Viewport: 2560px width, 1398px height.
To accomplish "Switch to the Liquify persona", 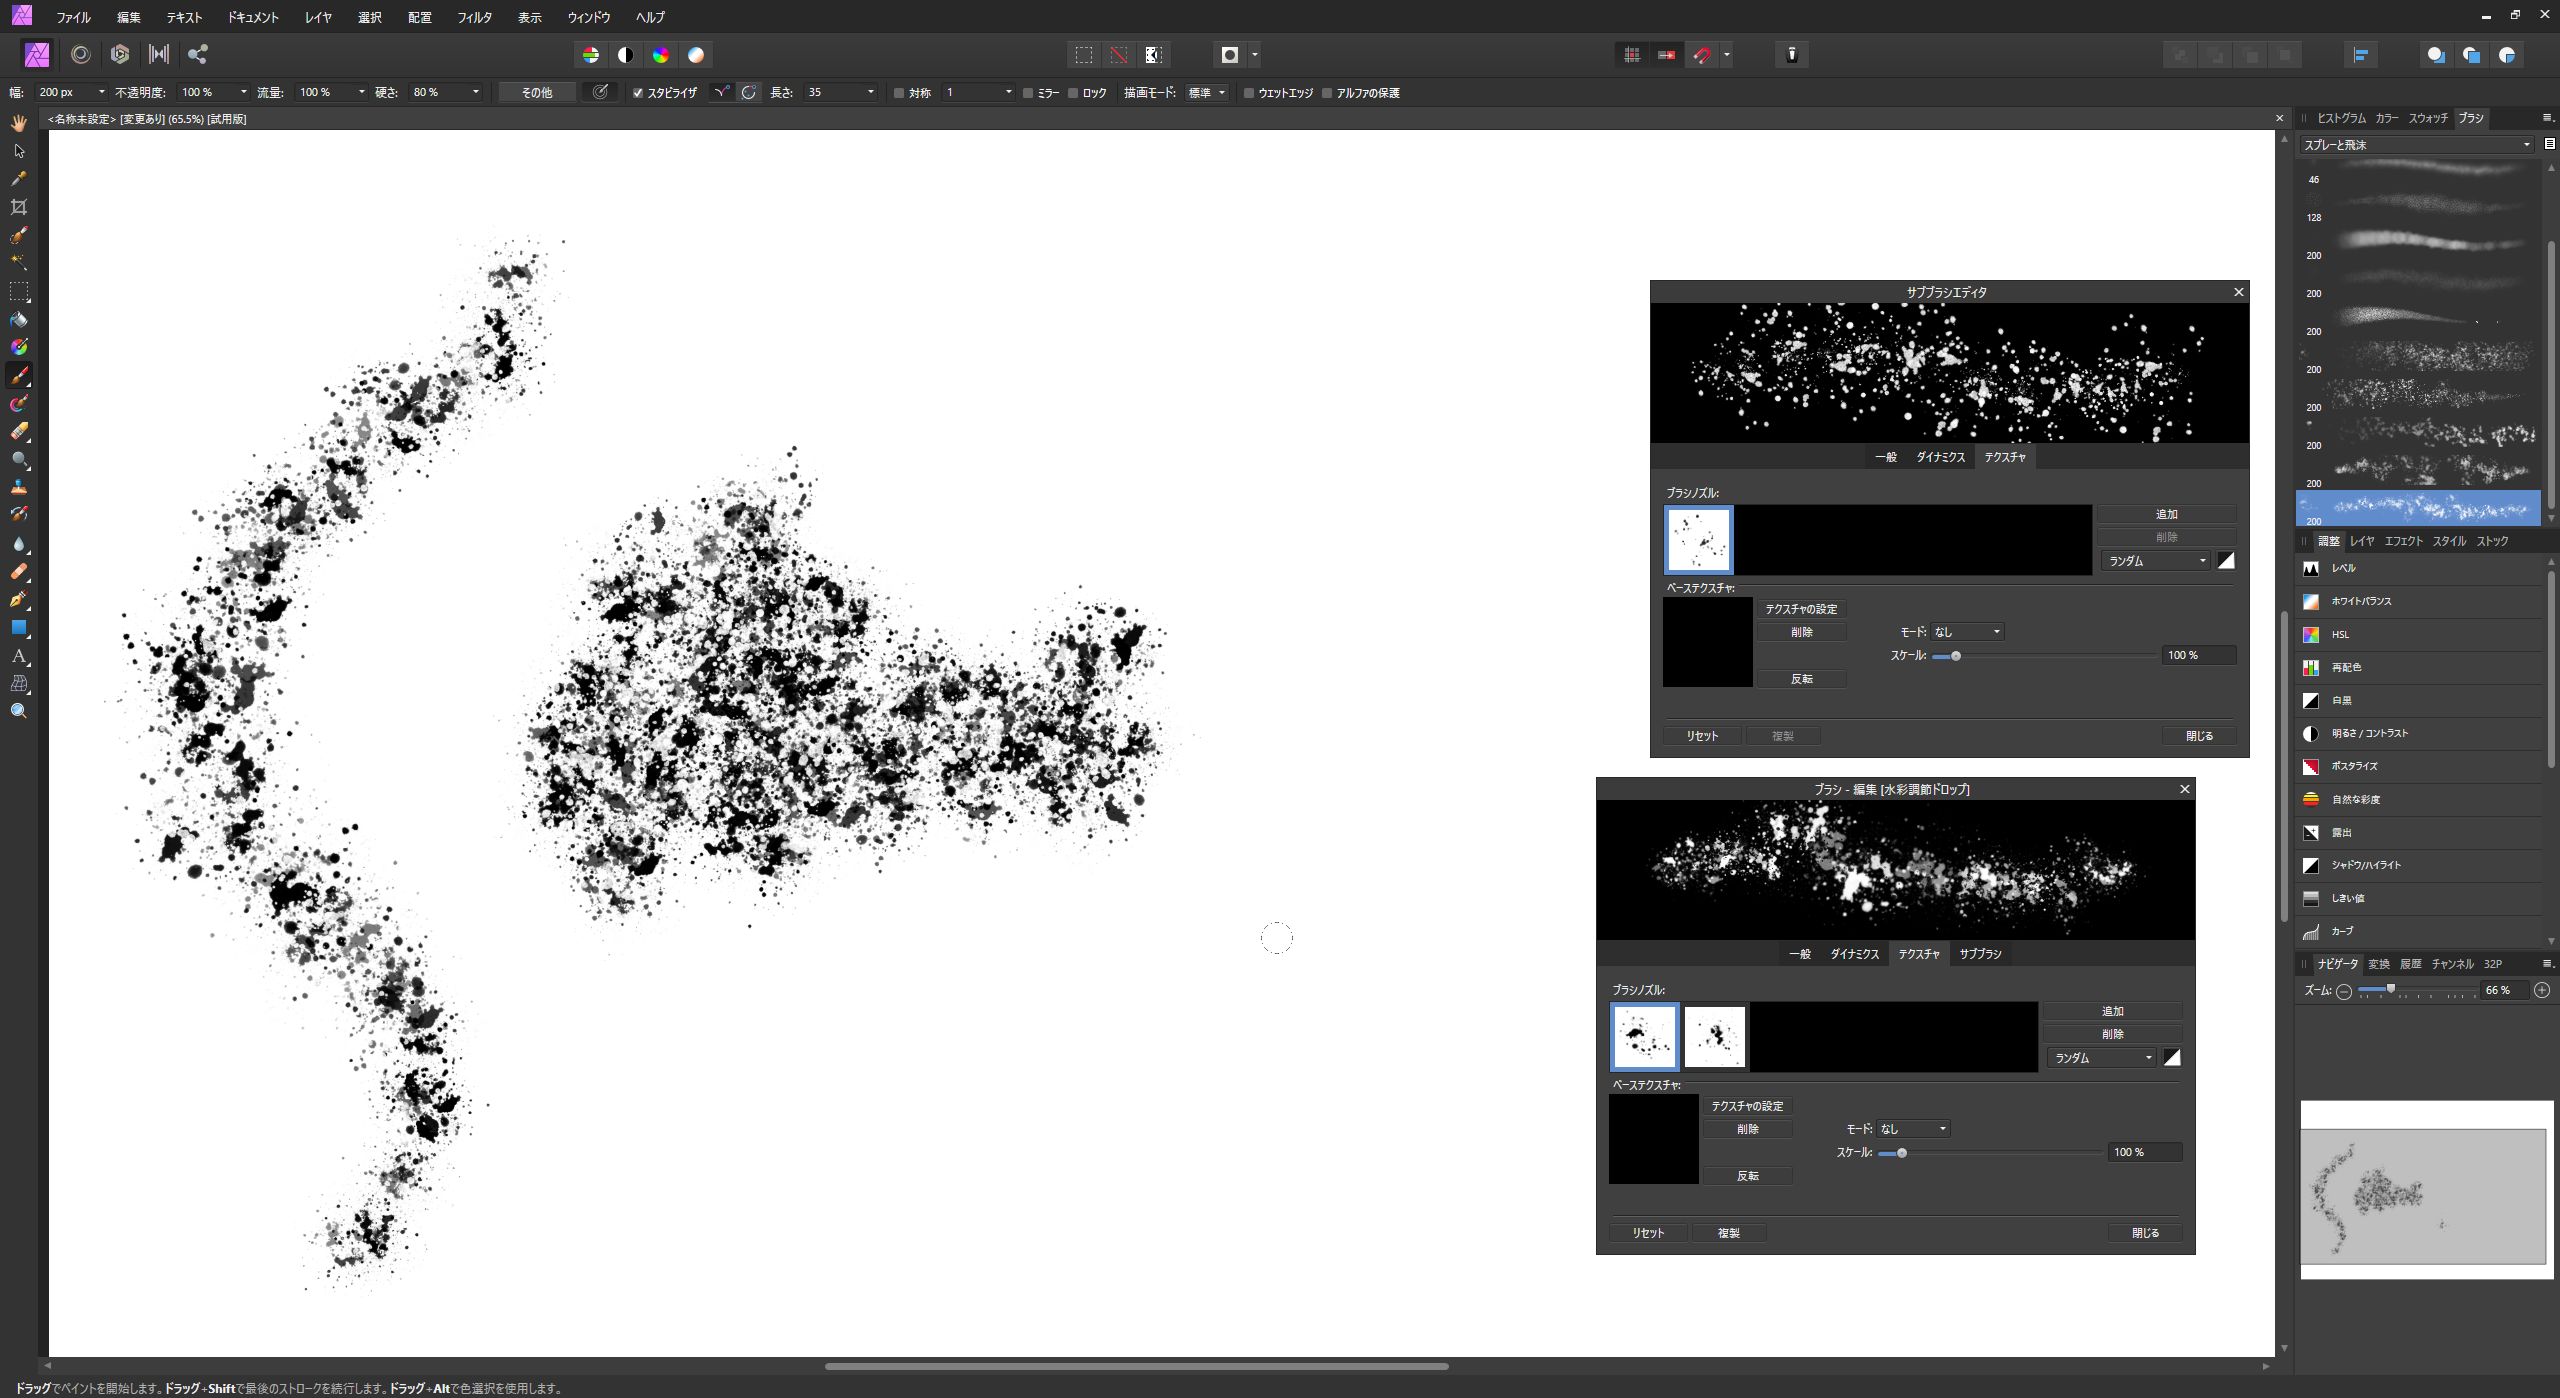I will pos(81,54).
